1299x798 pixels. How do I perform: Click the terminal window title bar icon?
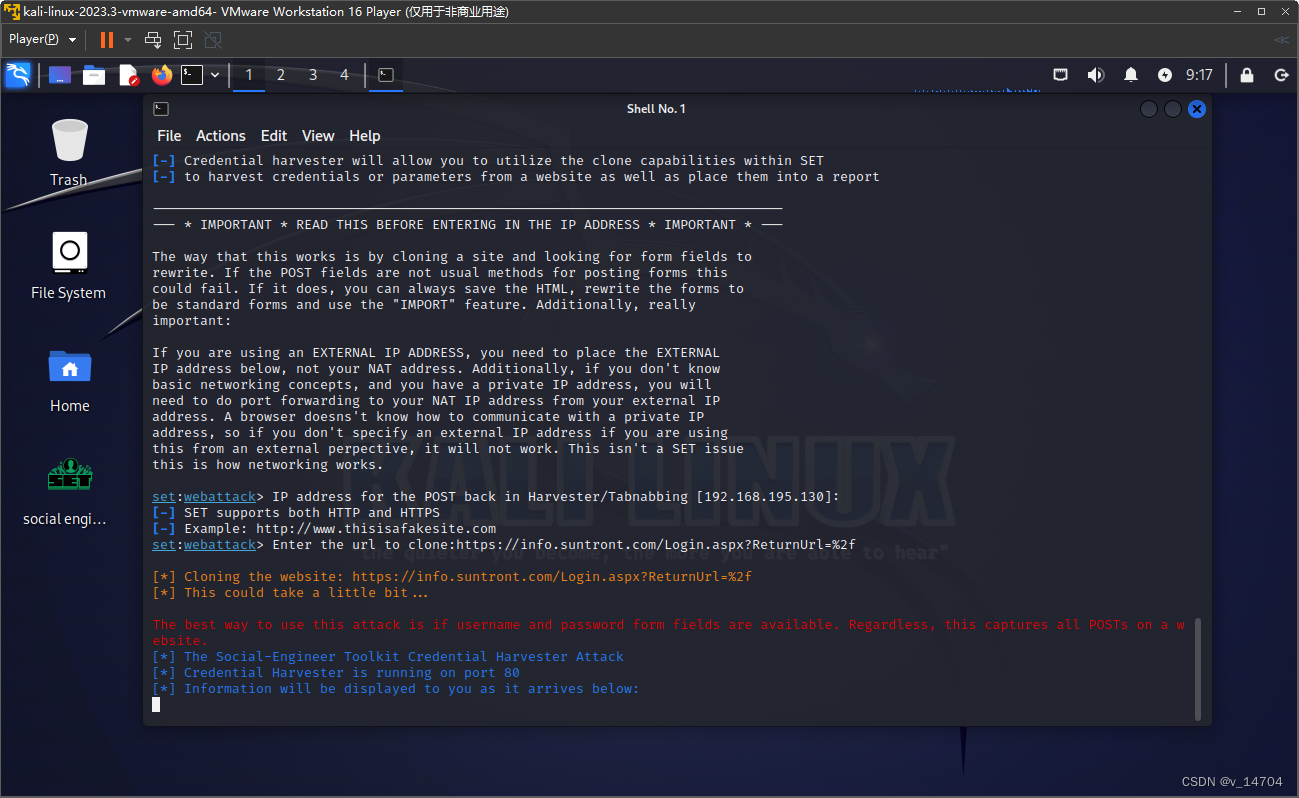click(x=161, y=109)
